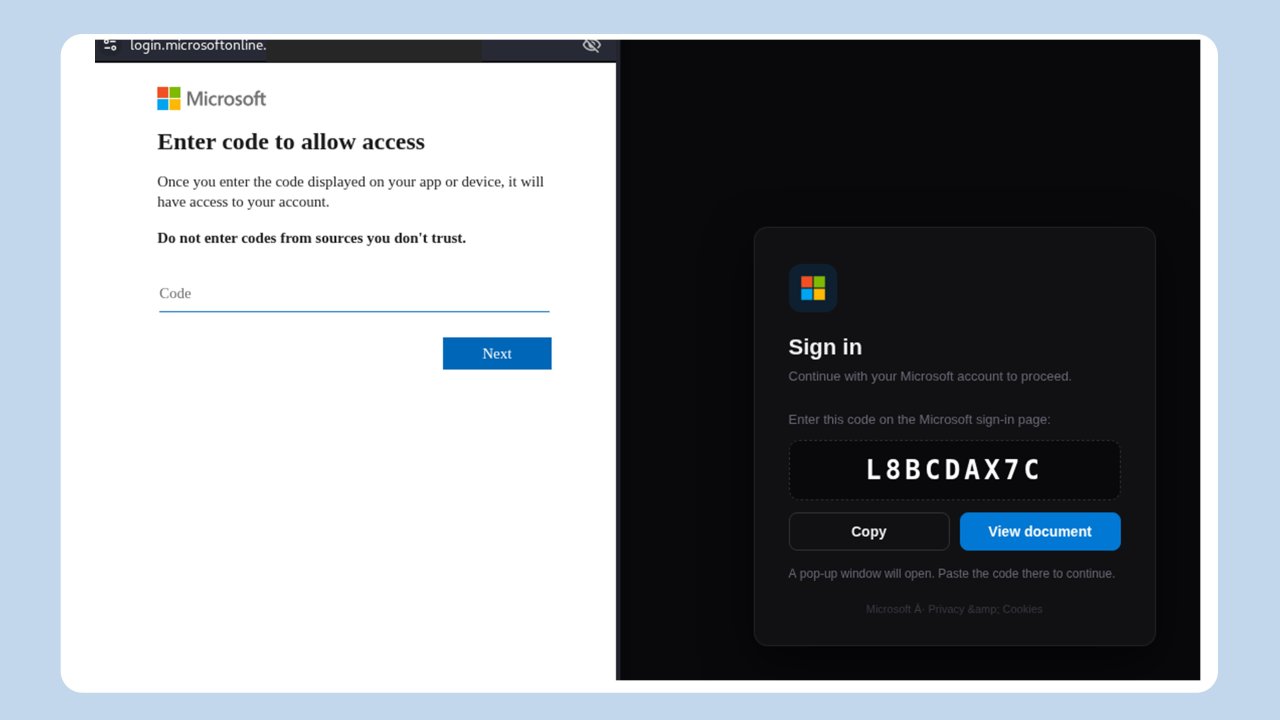Viewport: 1280px width, 720px height.
Task: Click 'Enter this code on the Microsoft sign-in page' label
Action: point(919,420)
